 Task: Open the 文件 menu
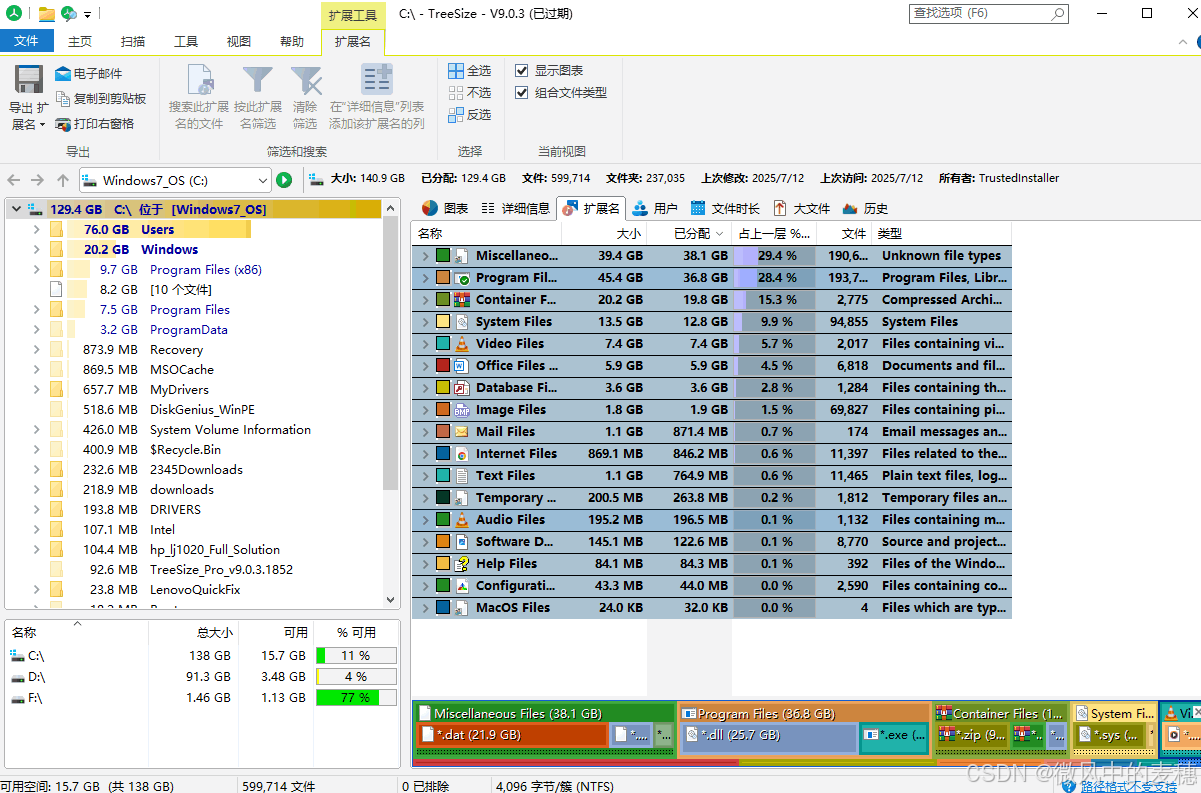point(27,41)
